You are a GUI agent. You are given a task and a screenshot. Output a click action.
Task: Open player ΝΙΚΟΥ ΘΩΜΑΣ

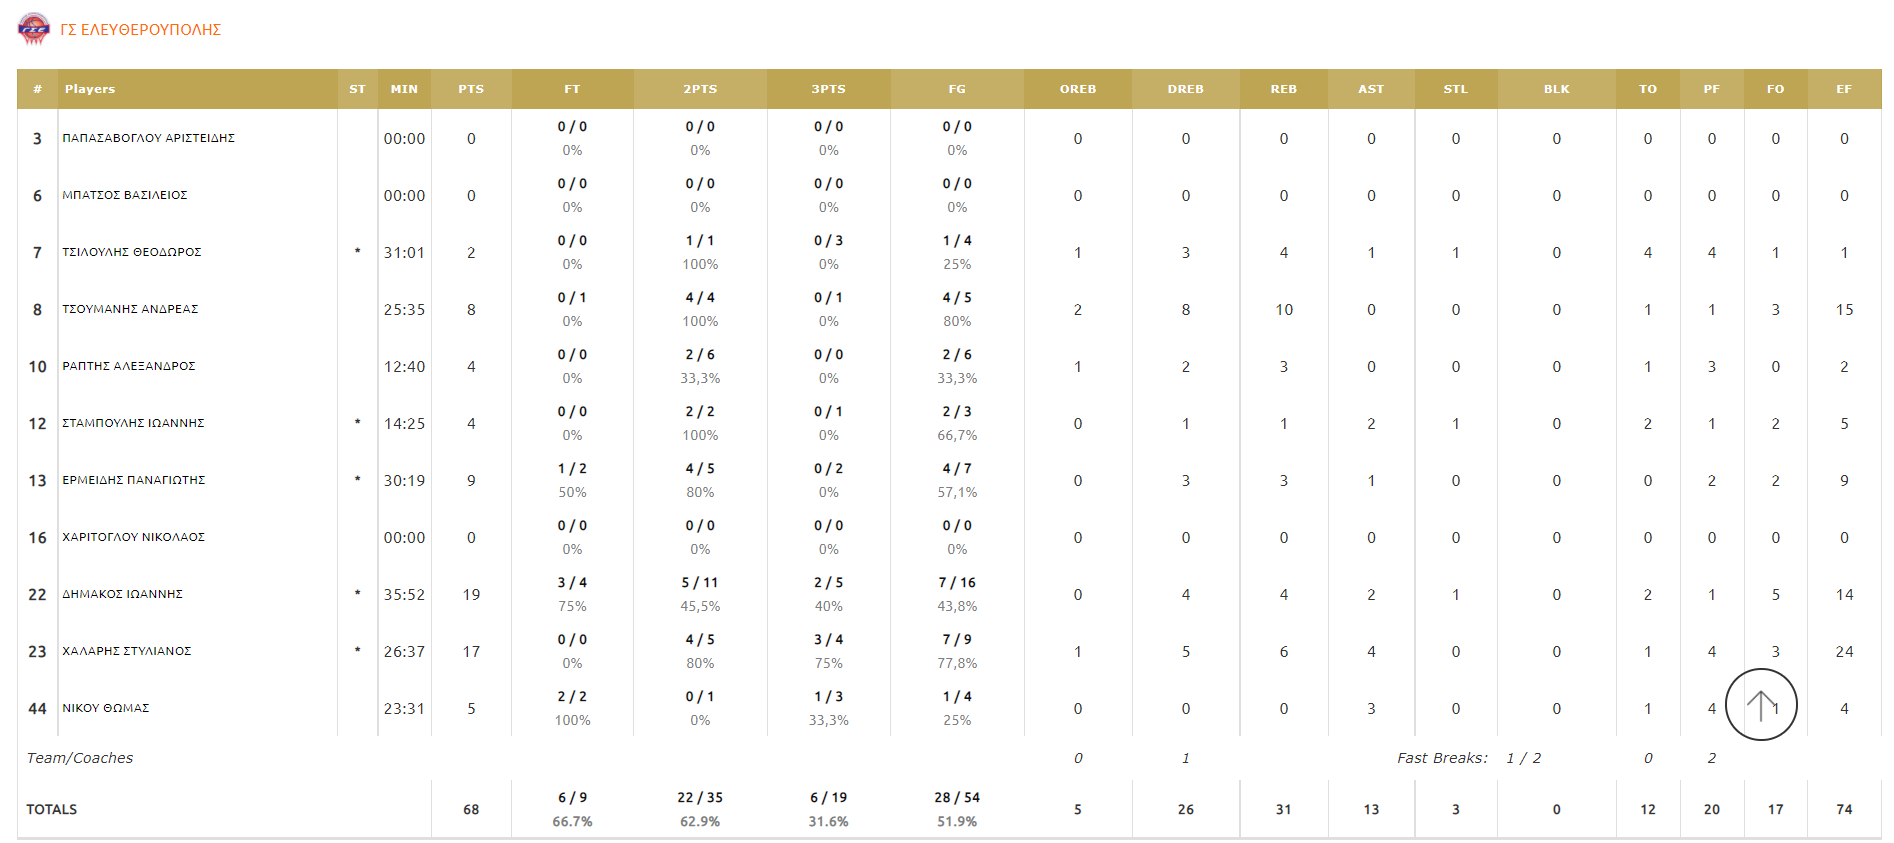tap(105, 708)
